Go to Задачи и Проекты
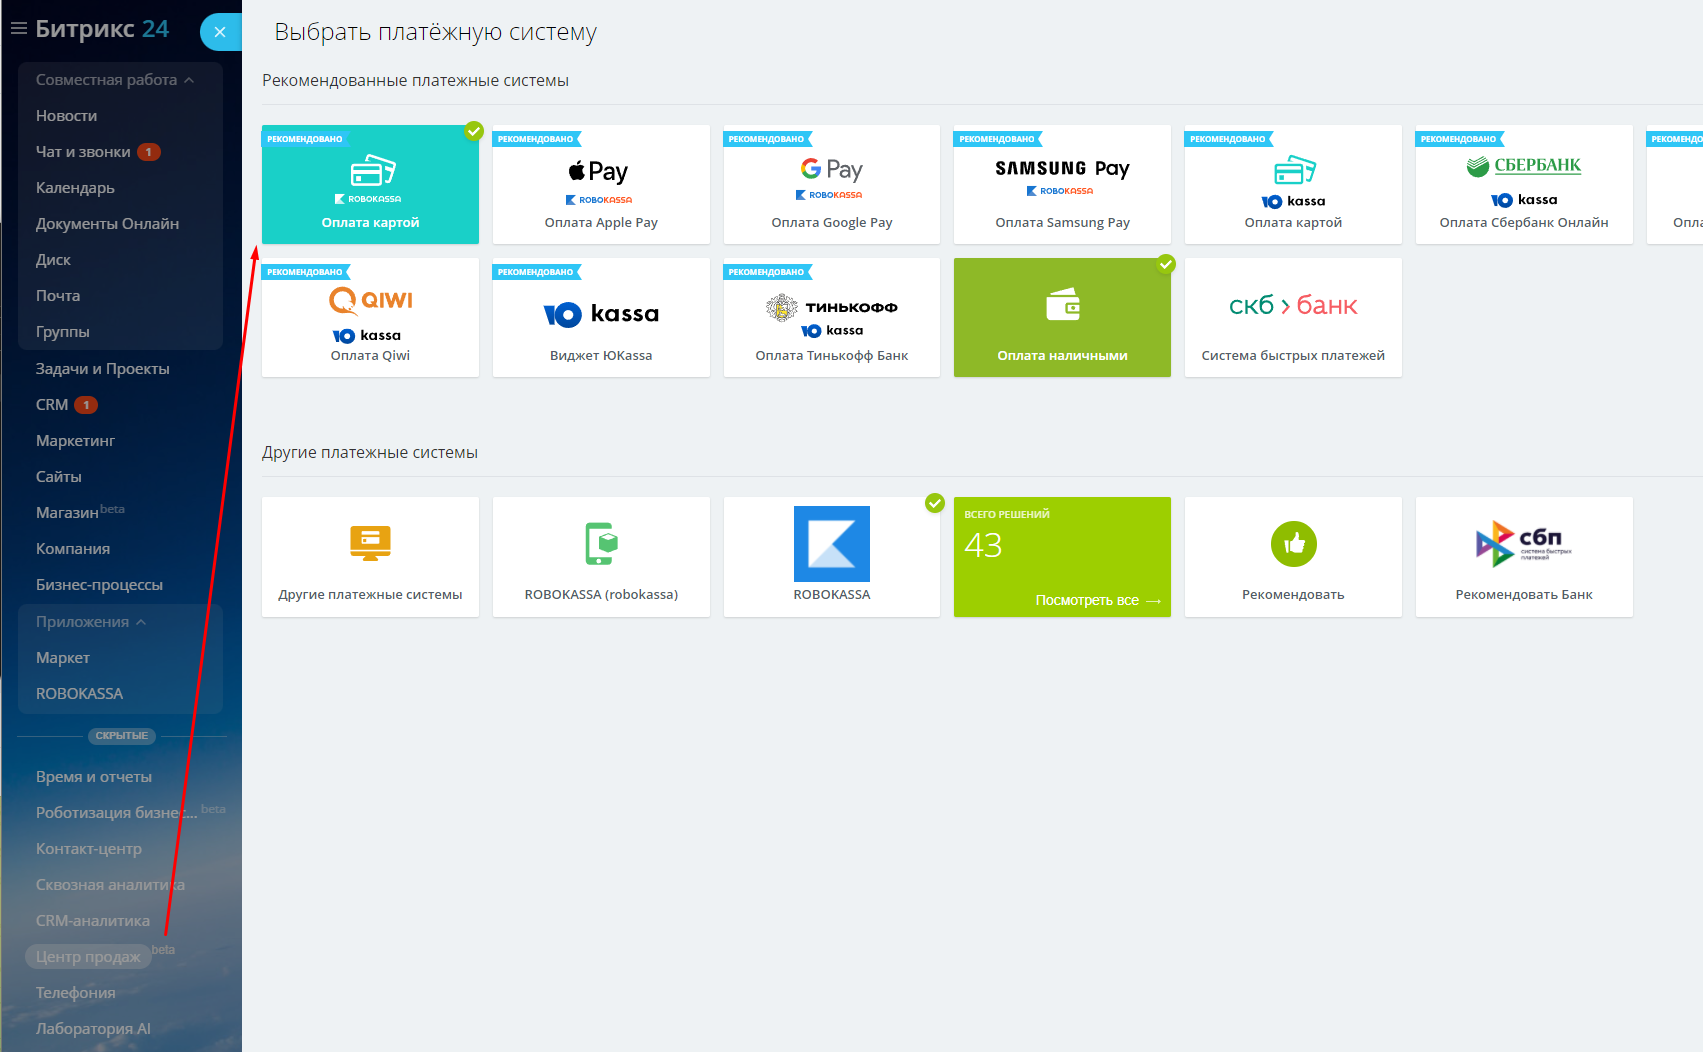This screenshot has height=1052, width=1703. click(103, 369)
